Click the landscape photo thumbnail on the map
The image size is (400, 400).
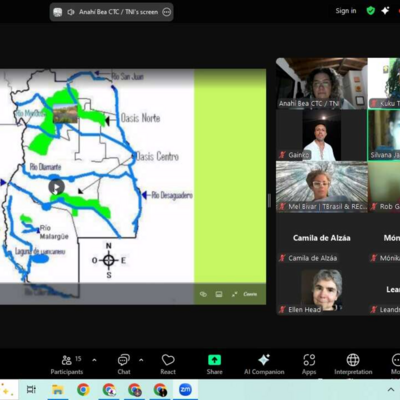pyautogui.click(x=65, y=113)
